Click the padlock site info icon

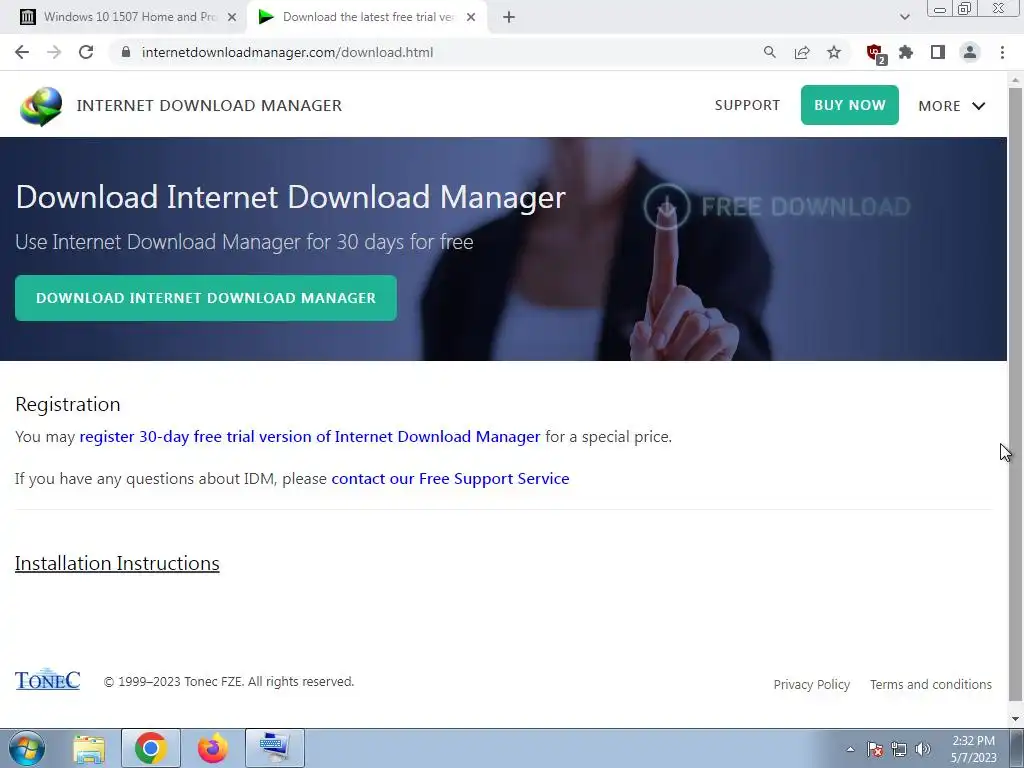[126, 52]
